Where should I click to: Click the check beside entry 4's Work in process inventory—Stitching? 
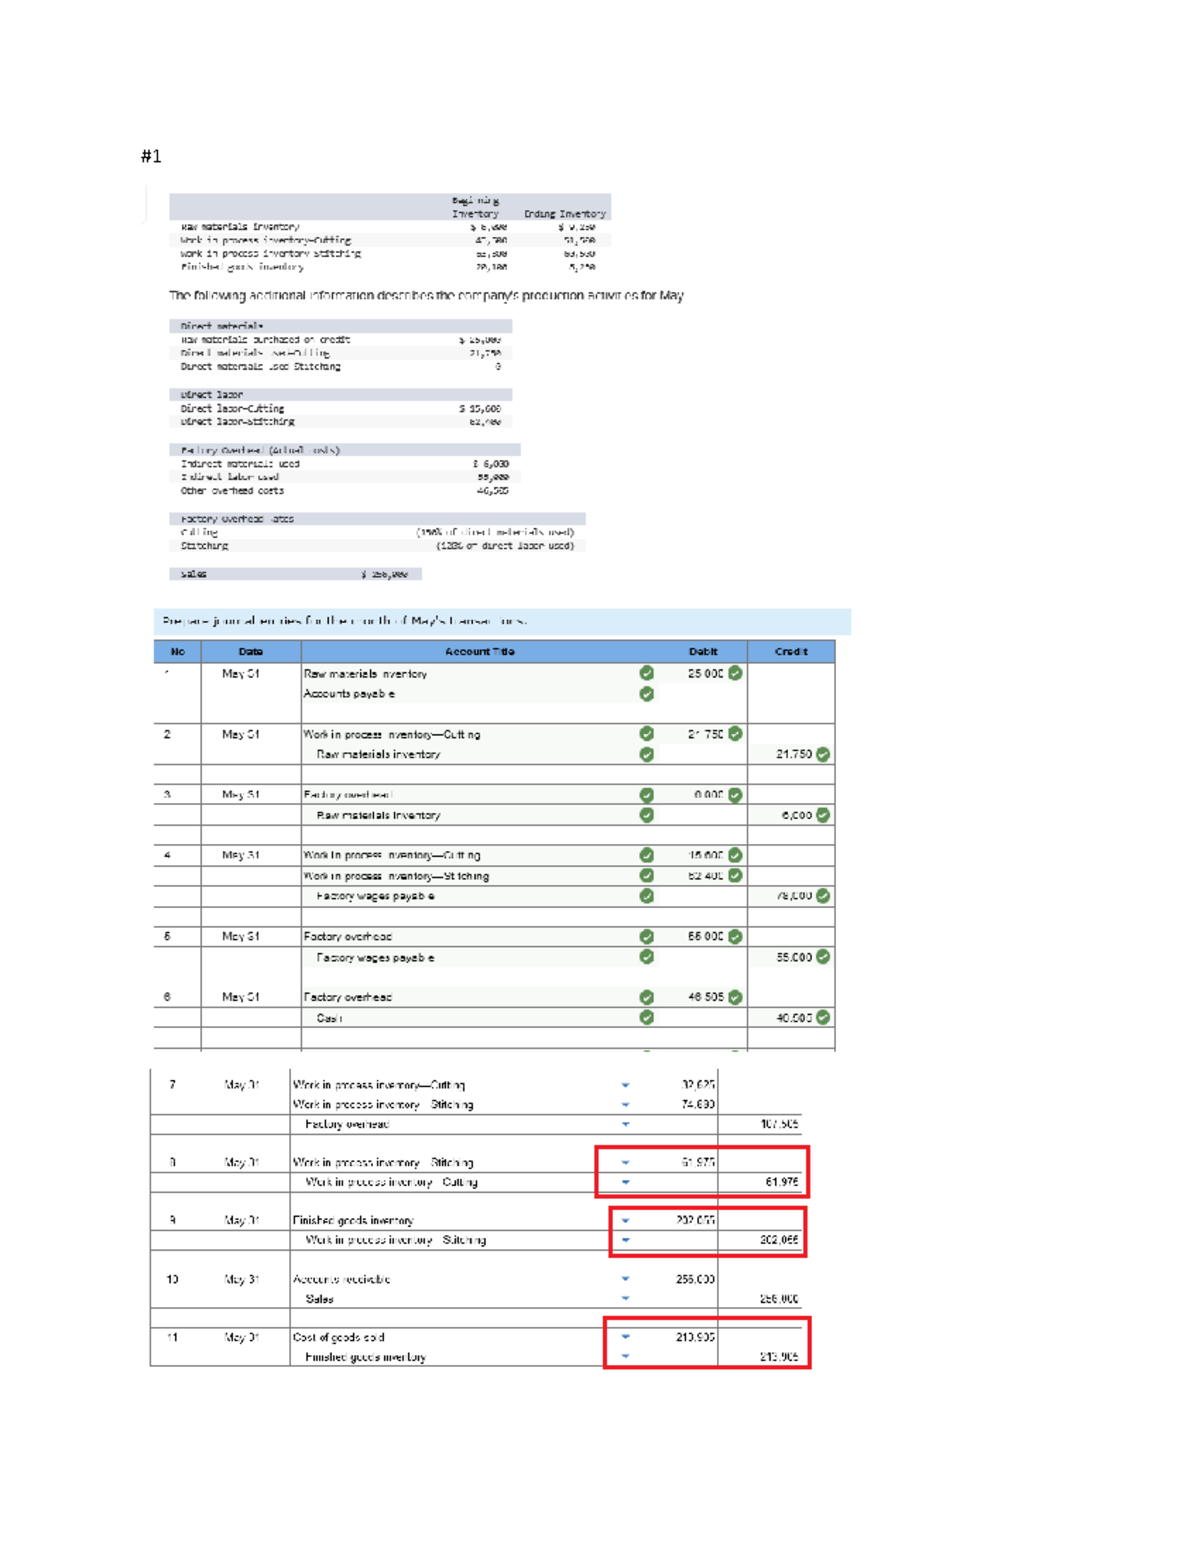pos(646,876)
